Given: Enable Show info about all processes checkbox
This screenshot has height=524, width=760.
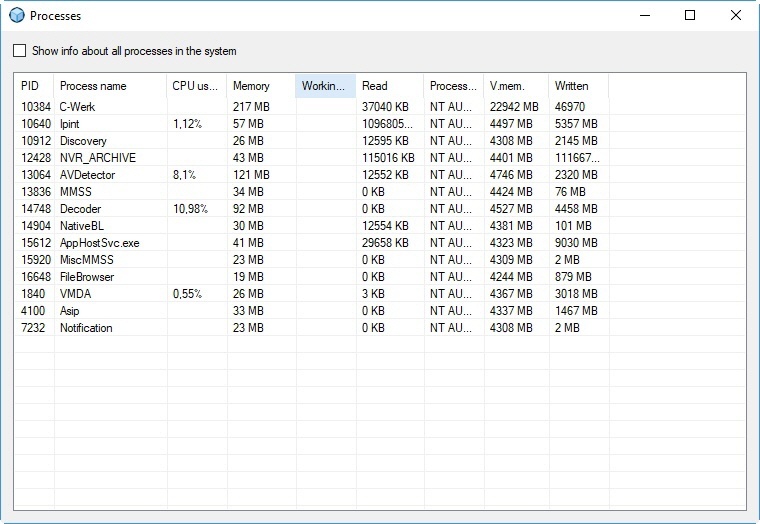Looking at the screenshot, I should pyautogui.click(x=20, y=51).
